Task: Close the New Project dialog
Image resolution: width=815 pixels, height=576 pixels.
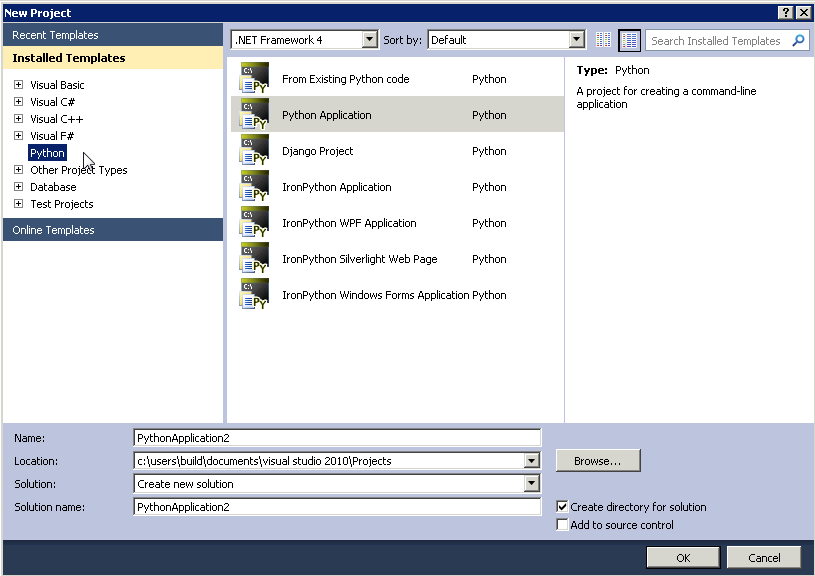Action: coord(803,12)
